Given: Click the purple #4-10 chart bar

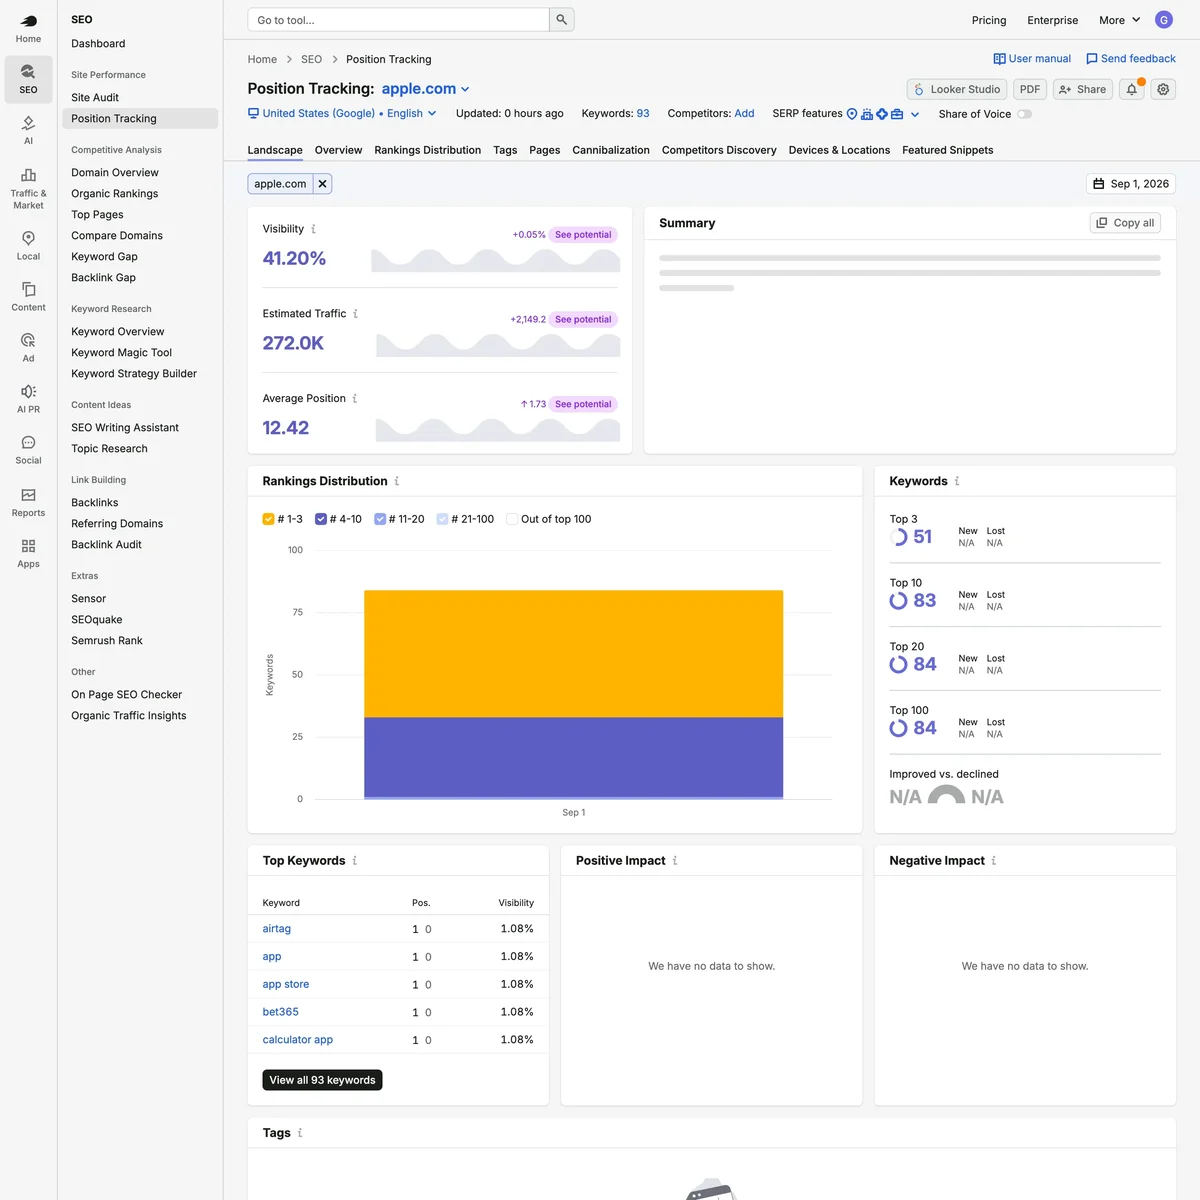Looking at the screenshot, I should [573, 757].
